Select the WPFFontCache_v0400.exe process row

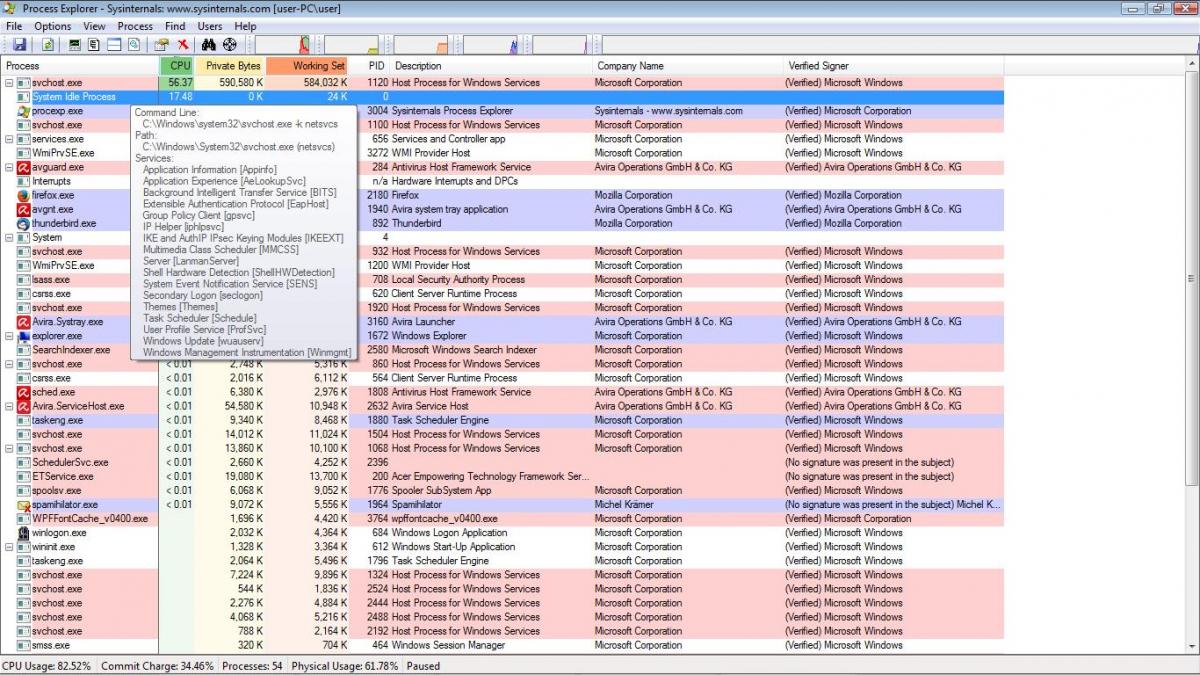point(501,519)
